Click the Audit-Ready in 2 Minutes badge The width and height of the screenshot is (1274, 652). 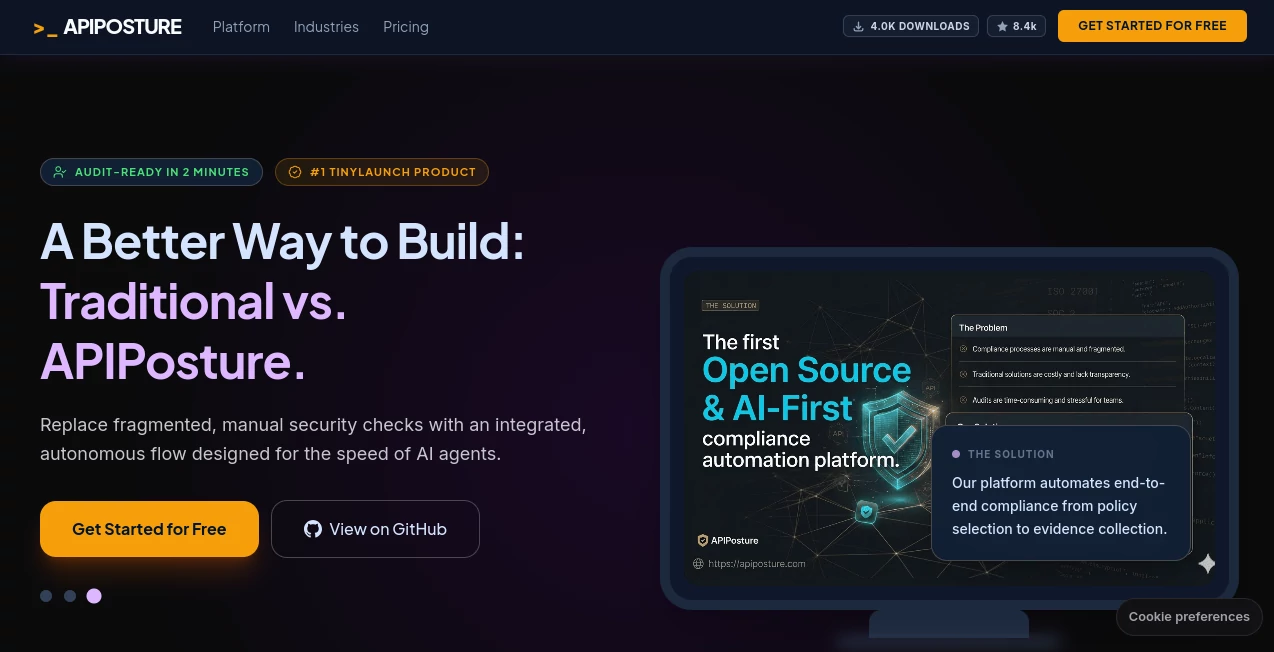[x=151, y=172]
